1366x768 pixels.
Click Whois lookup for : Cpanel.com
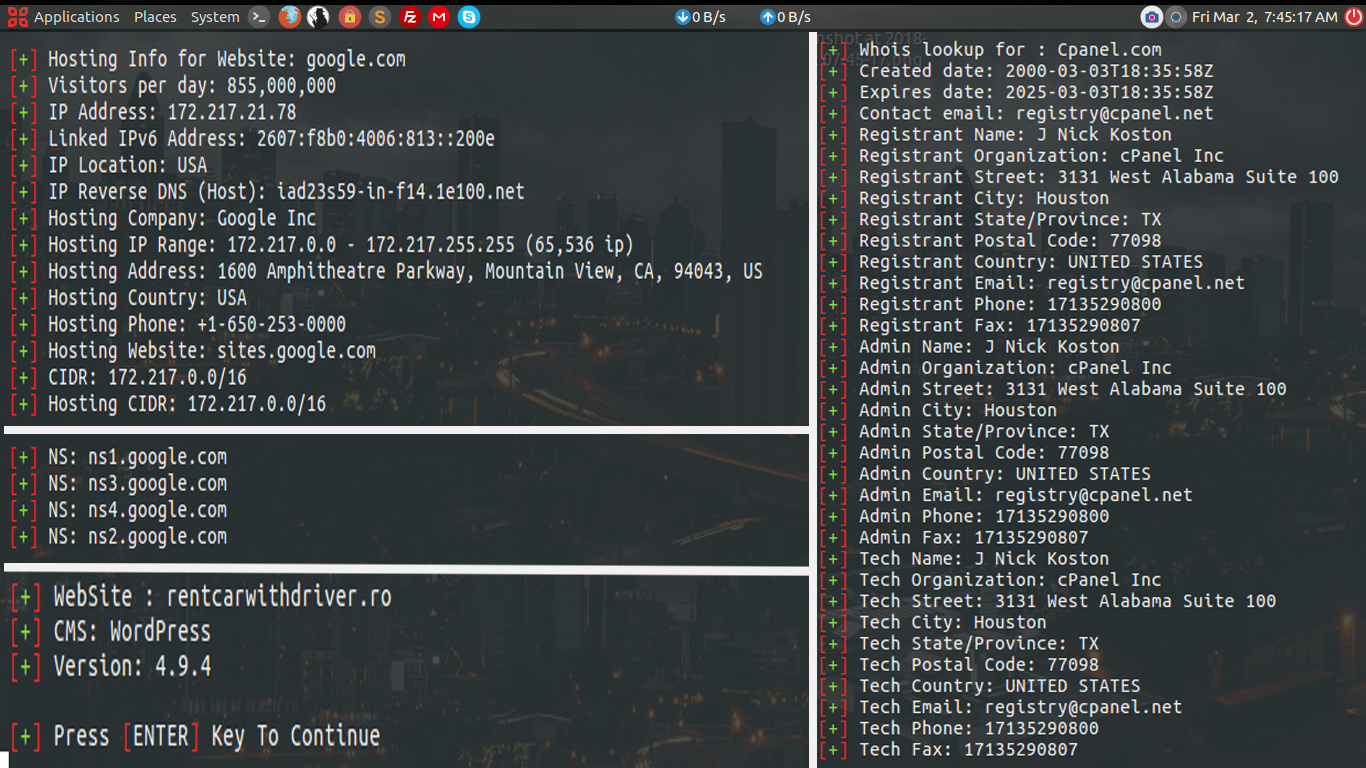991,50
